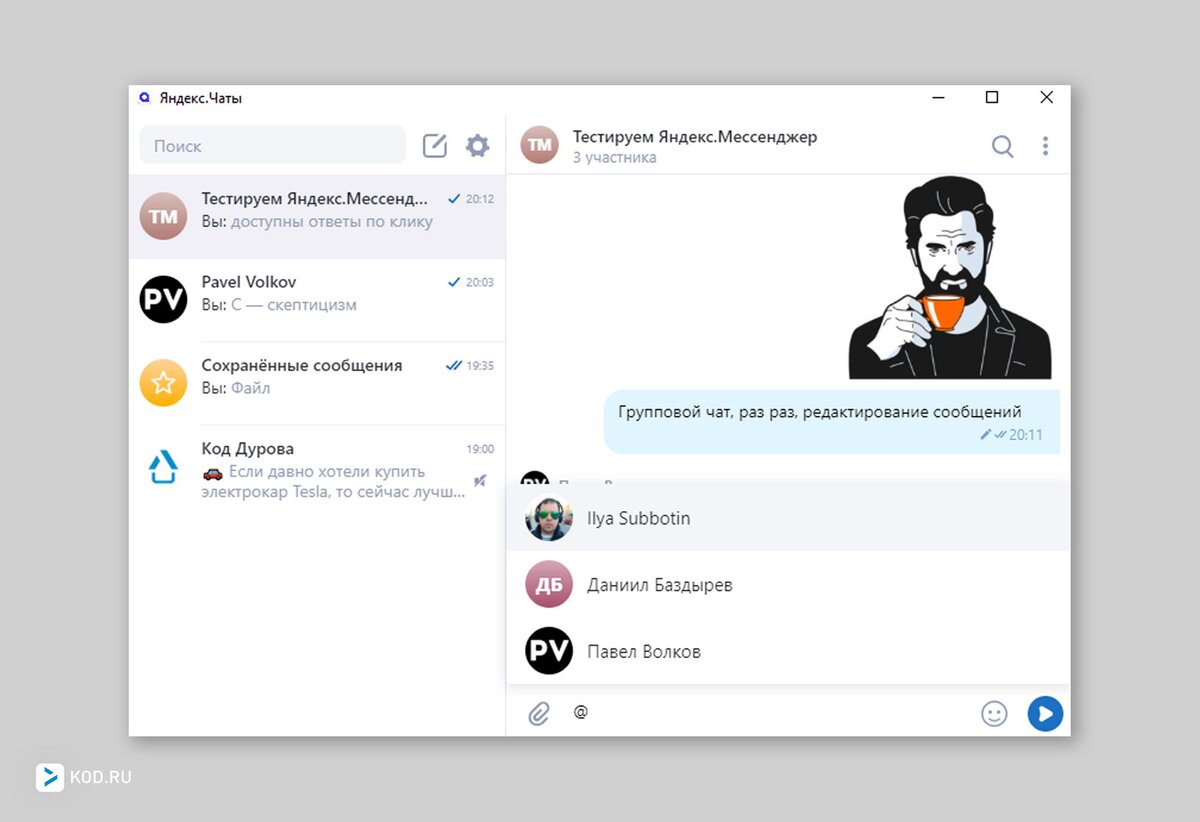Click the 19:00 timestamp in chat list
1200x822 pixels.
coord(480,449)
